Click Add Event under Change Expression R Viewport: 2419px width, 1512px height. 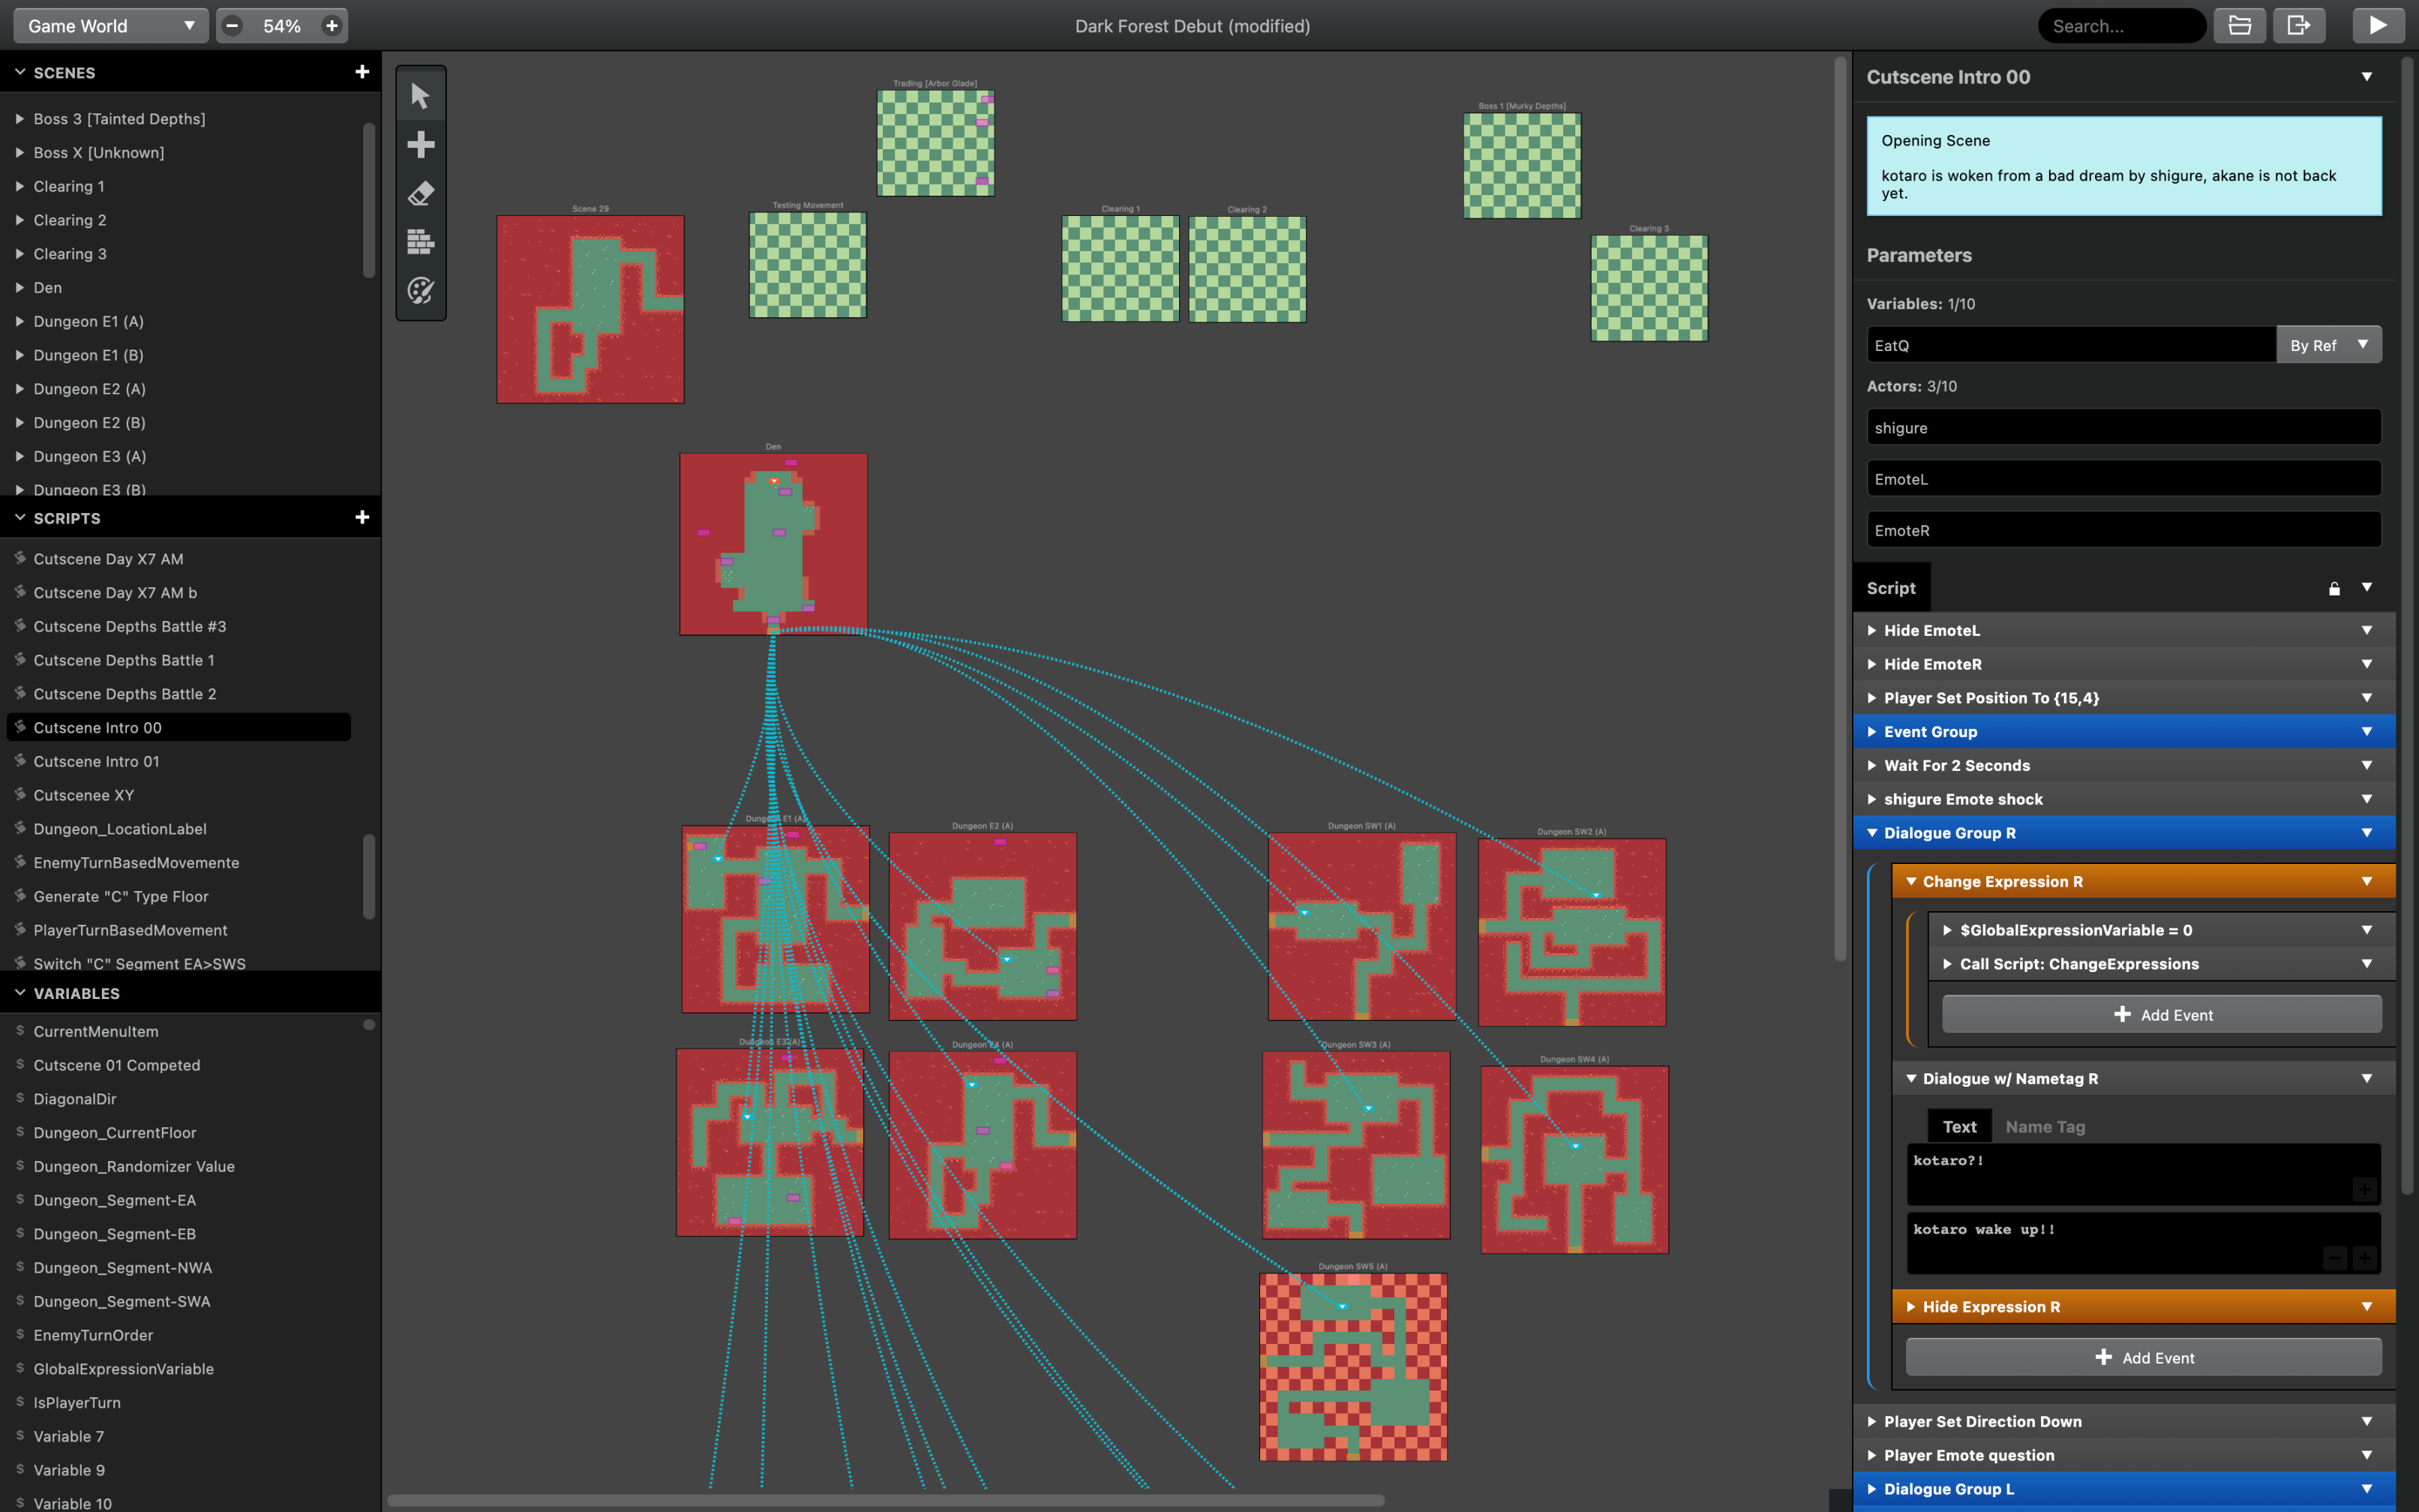2161,1014
